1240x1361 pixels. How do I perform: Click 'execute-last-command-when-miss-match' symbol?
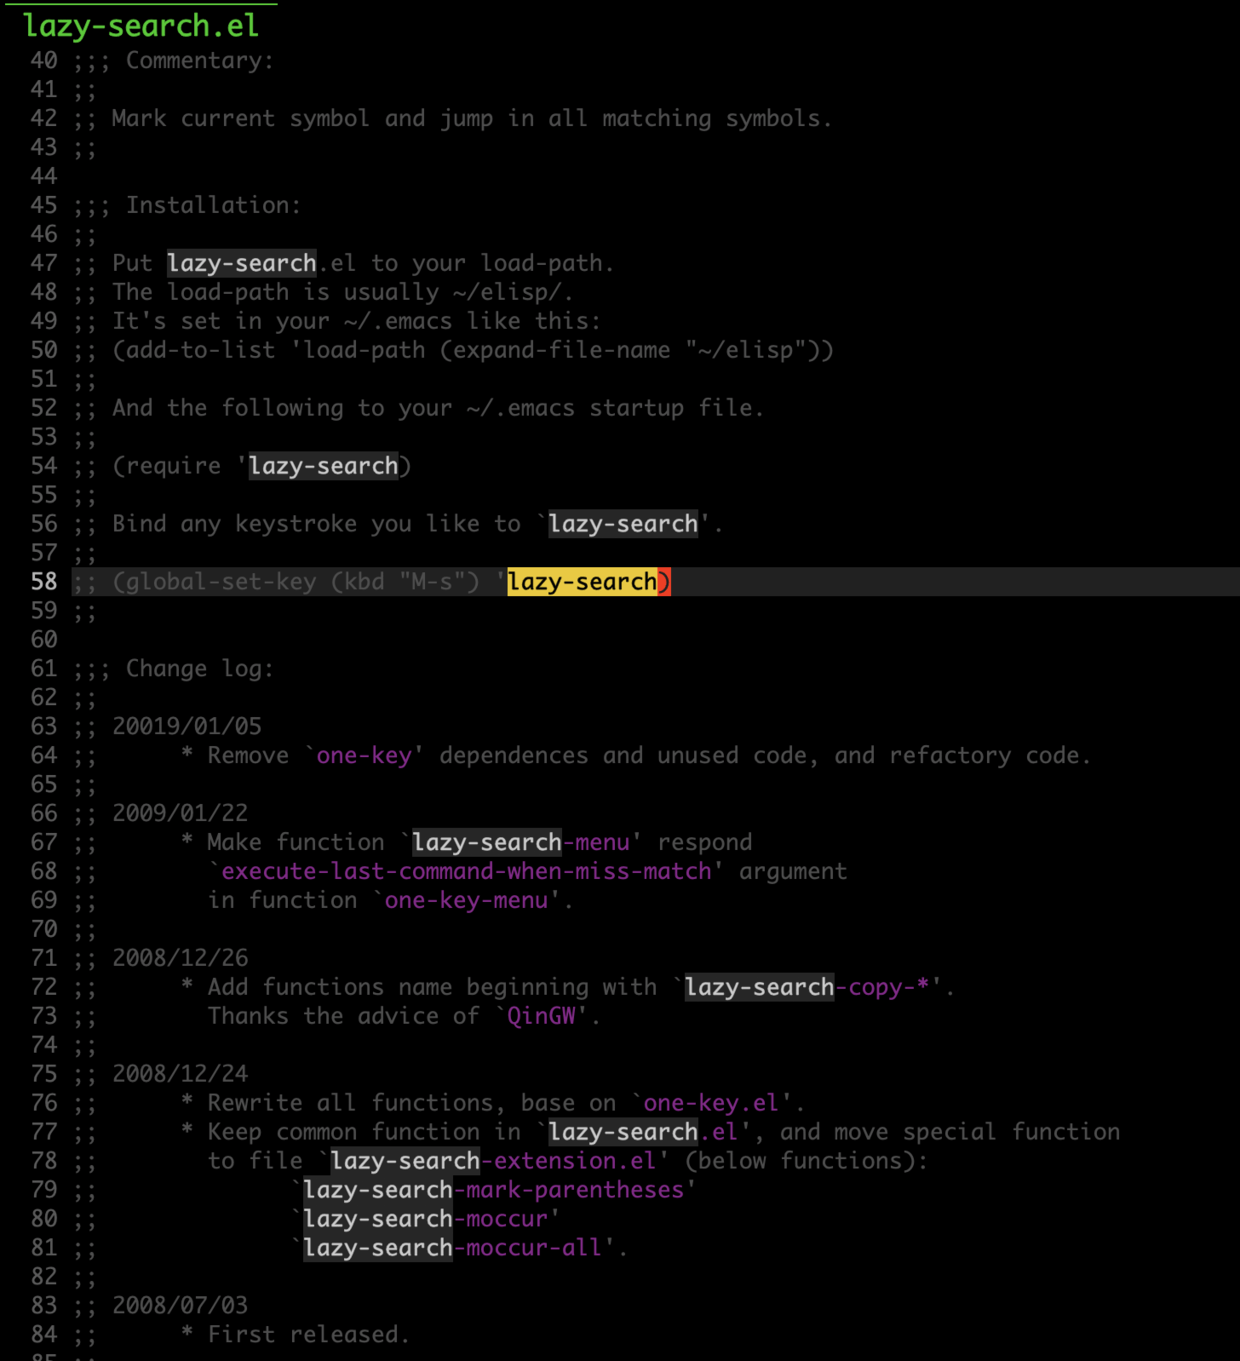[466, 872]
